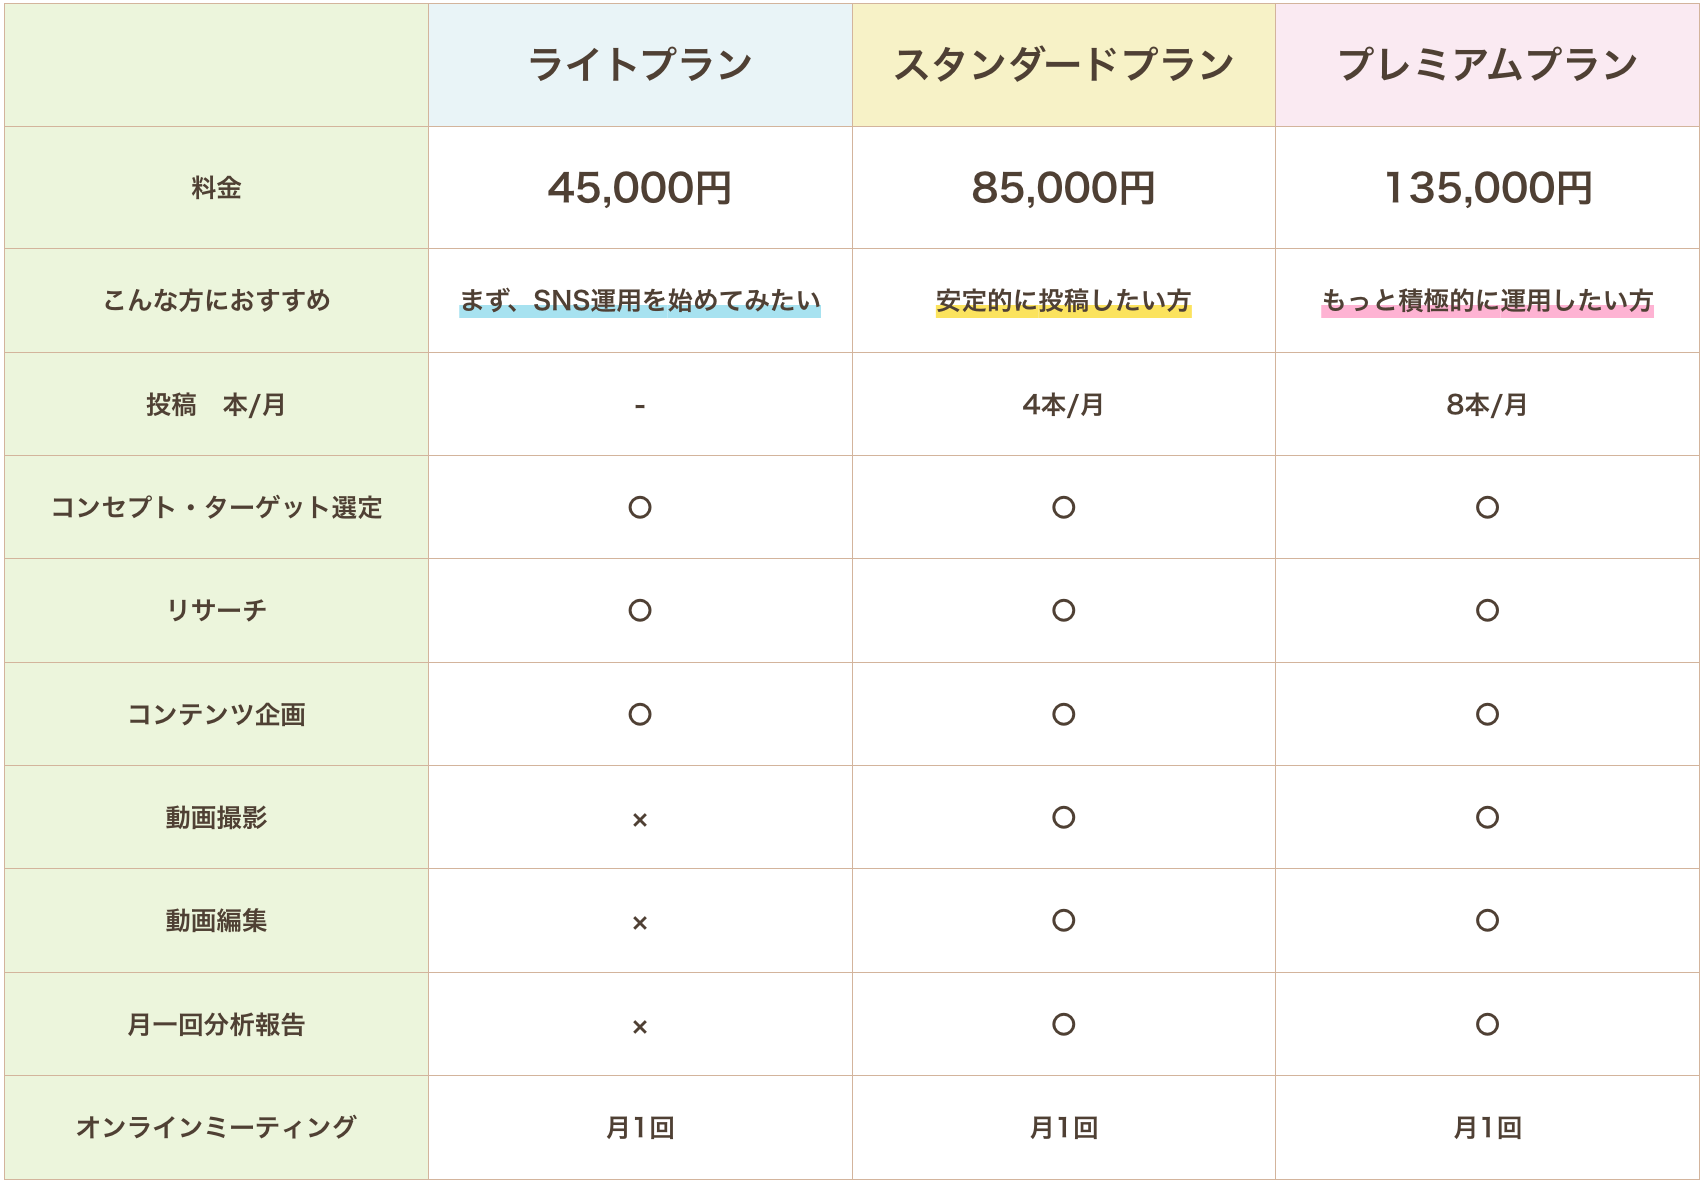This screenshot has height=1182, width=1706.
Task: Click the blue-highlighted まず、SNS運用を始めてみたい text
Action: [640, 300]
